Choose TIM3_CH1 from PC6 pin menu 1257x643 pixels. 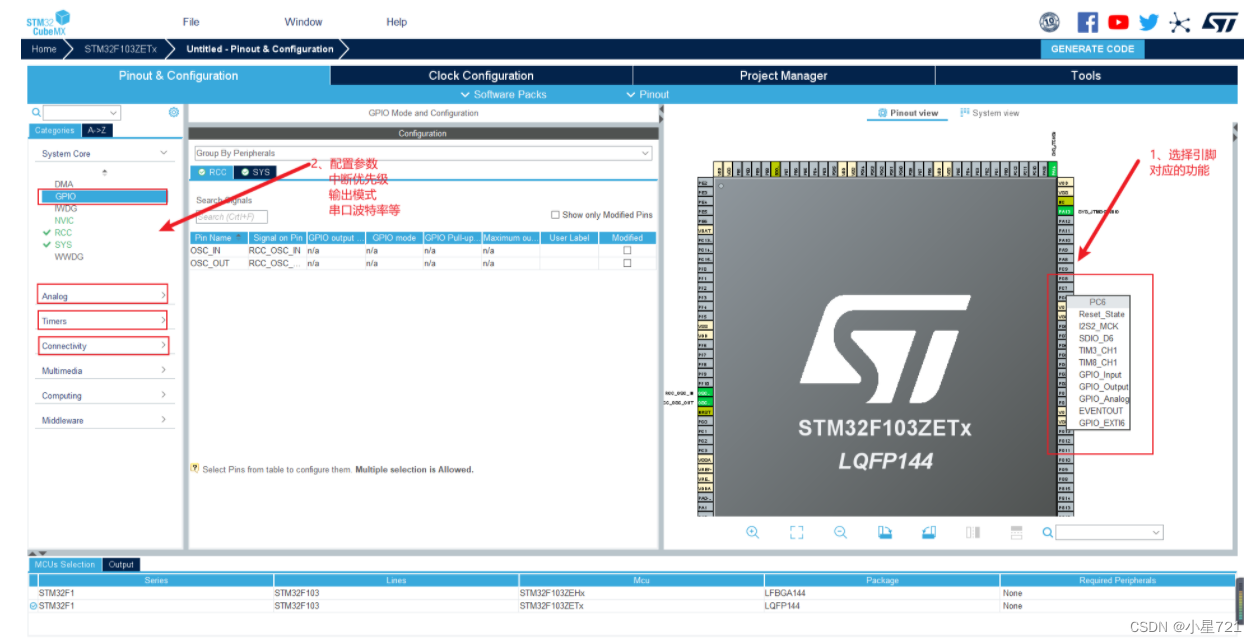point(1098,350)
